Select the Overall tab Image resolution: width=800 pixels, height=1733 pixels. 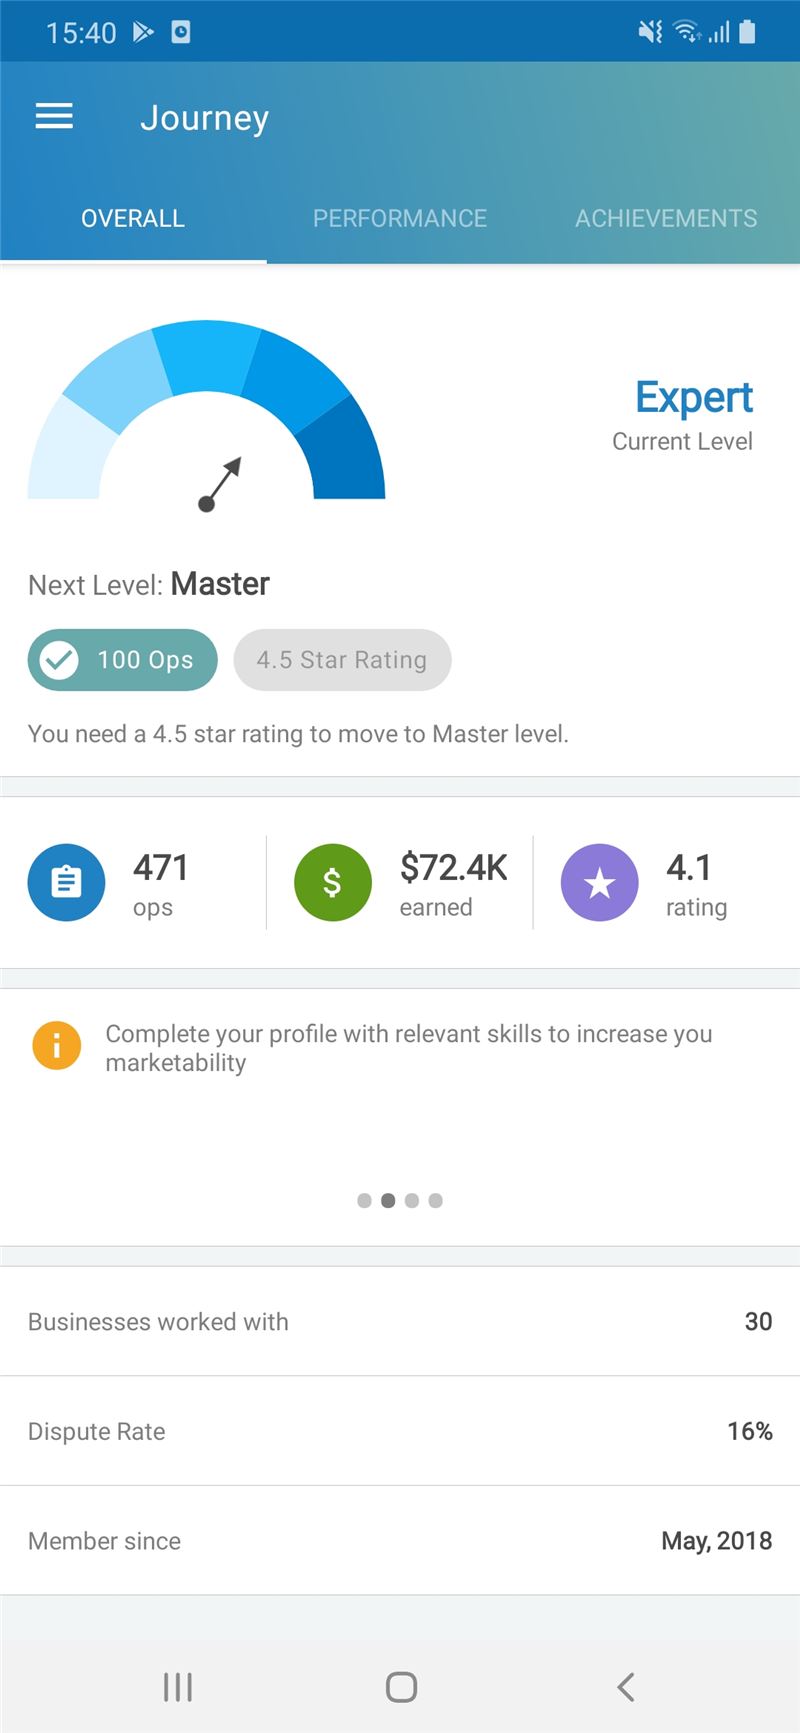(133, 218)
